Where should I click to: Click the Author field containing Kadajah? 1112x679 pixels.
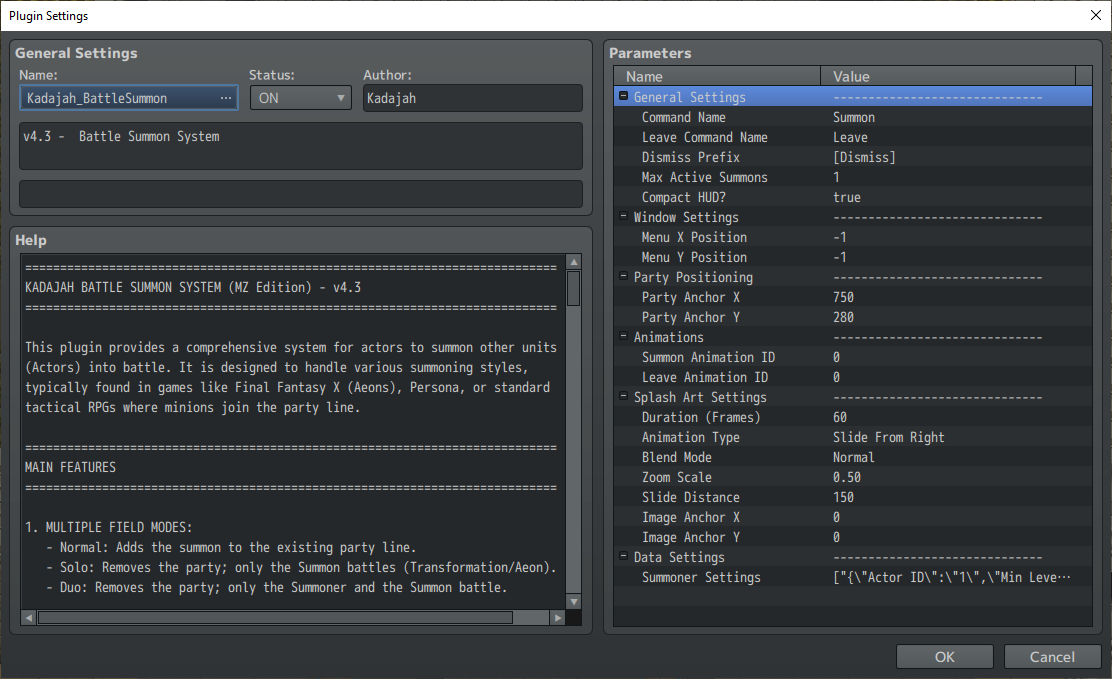coord(472,98)
